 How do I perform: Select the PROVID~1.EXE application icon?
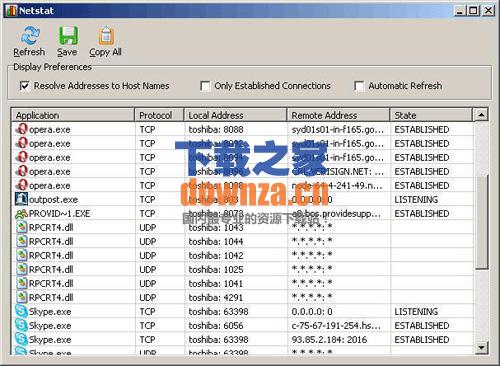coord(21,213)
